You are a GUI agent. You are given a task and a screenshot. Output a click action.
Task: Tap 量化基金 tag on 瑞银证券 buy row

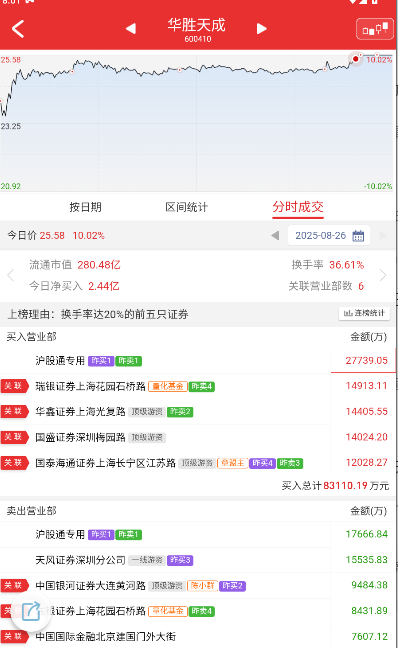click(168, 386)
